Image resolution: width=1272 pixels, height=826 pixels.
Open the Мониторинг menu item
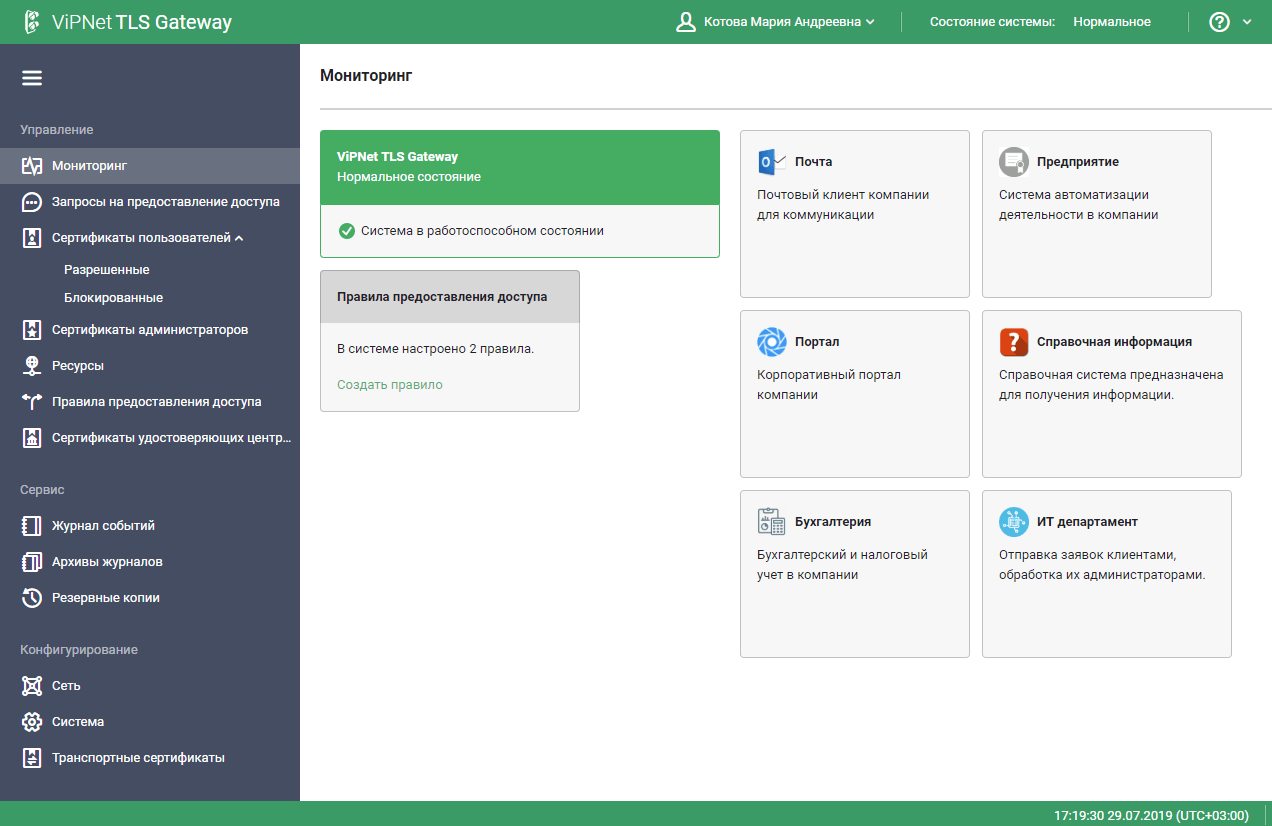pyautogui.click(x=150, y=166)
